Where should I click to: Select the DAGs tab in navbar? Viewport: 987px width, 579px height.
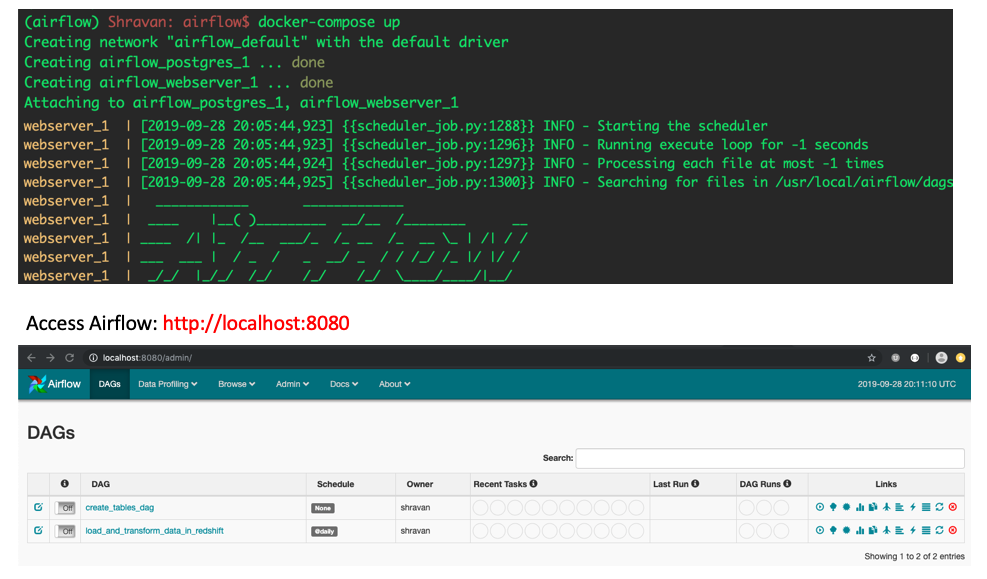(110, 384)
